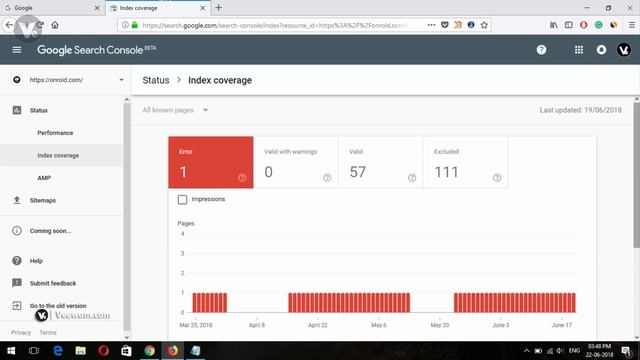The height and width of the screenshot is (360, 640).
Task: Open the Windows Start menu
Action: [x=11, y=351]
